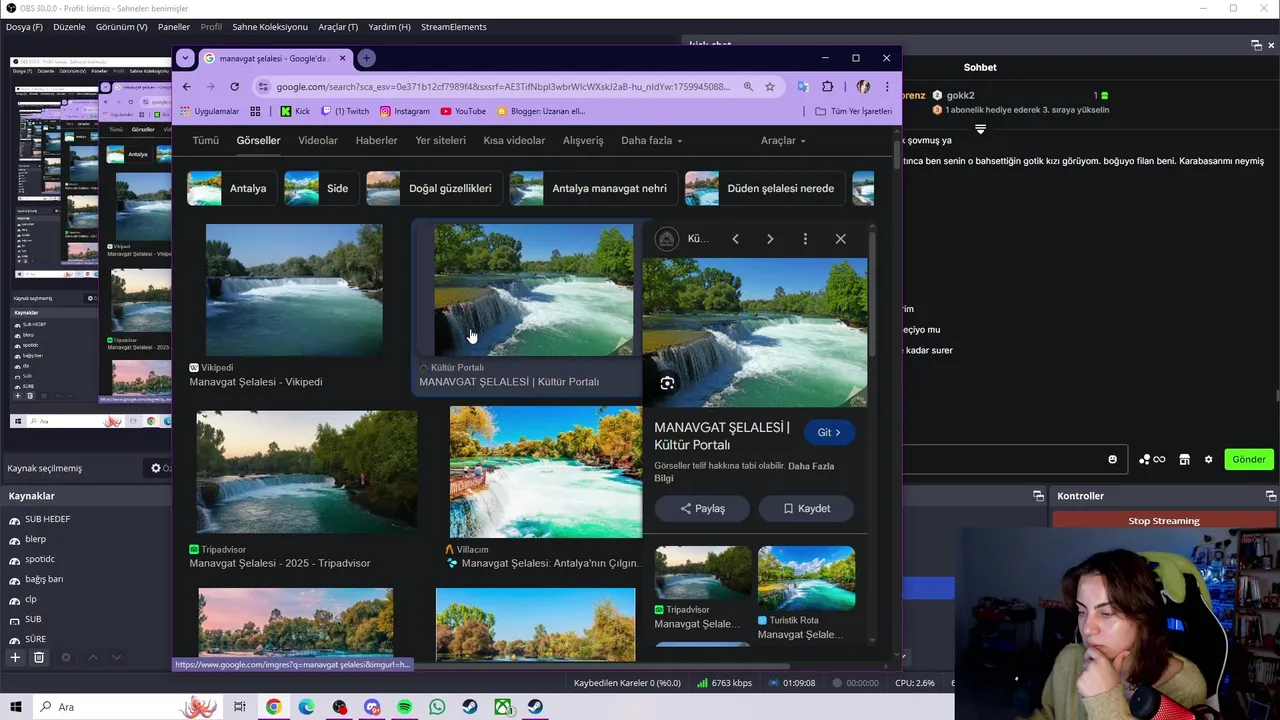This screenshot has width=1280, height=720.
Task: Share the image with Paylaş button
Action: pyautogui.click(x=702, y=509)
